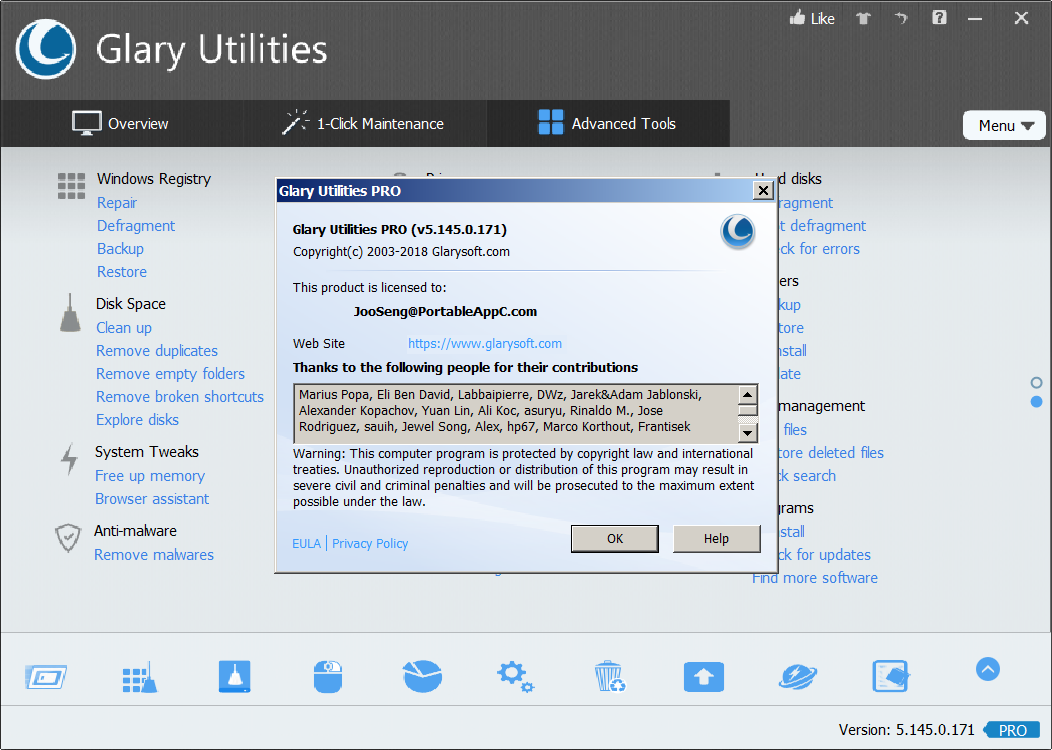
Task: Select the Advanced Tools tab
Action: pyautogui.click(x=608, y=123)
